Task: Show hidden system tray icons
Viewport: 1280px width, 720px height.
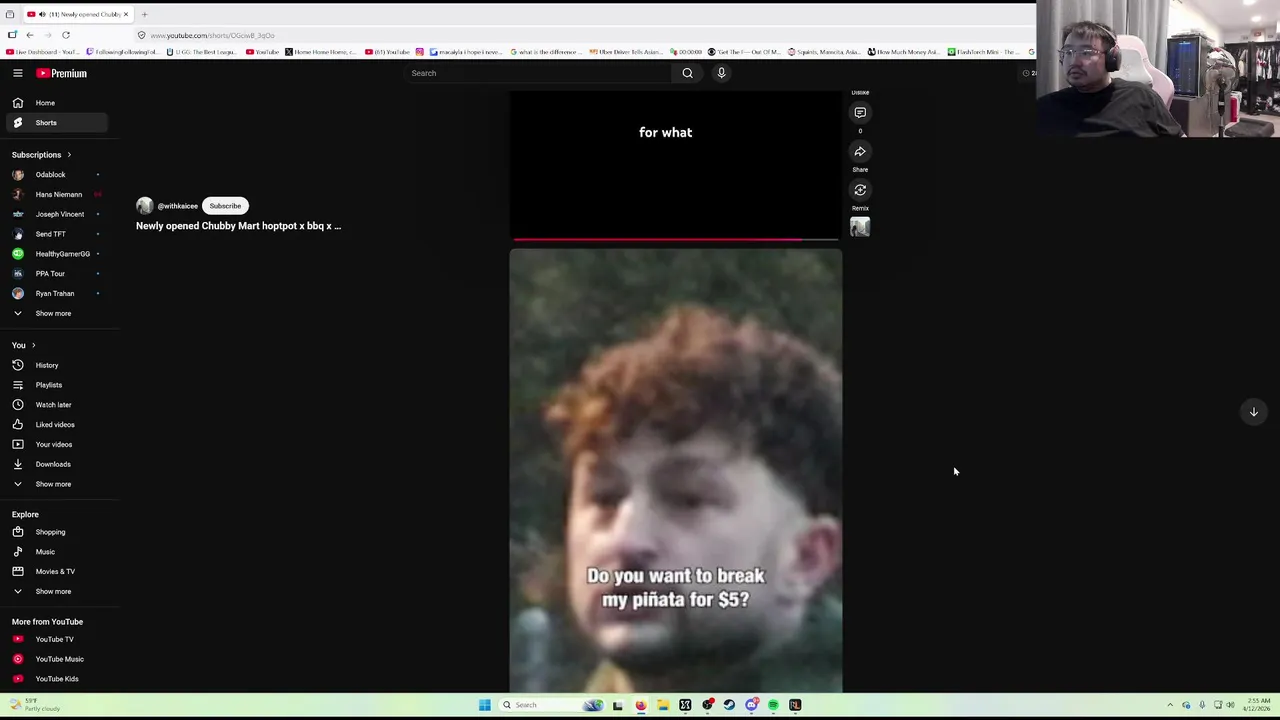Action: pyautogui.click(x=1170, y=705)
